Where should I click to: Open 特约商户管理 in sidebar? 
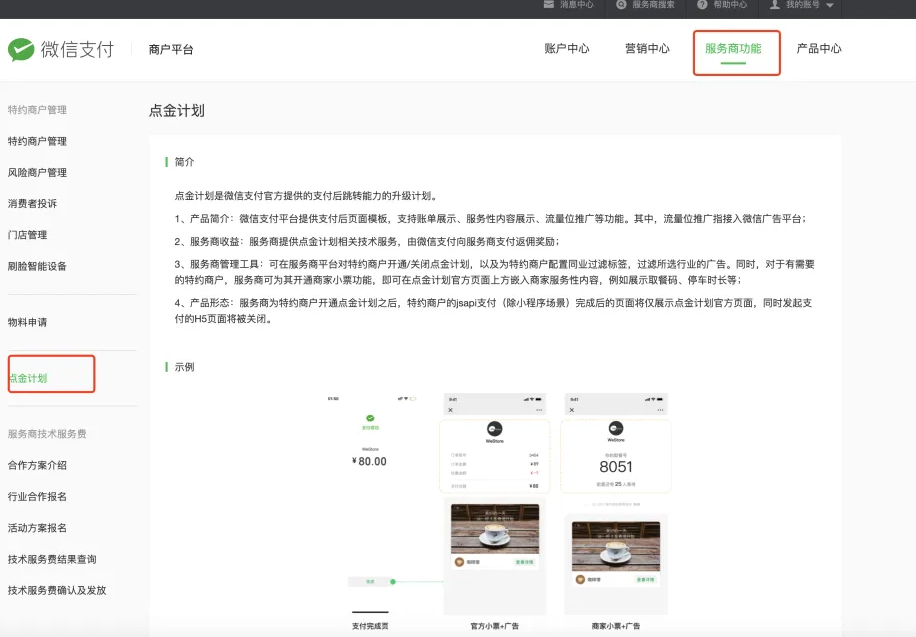pyautogui.click(x=37, y=141)
